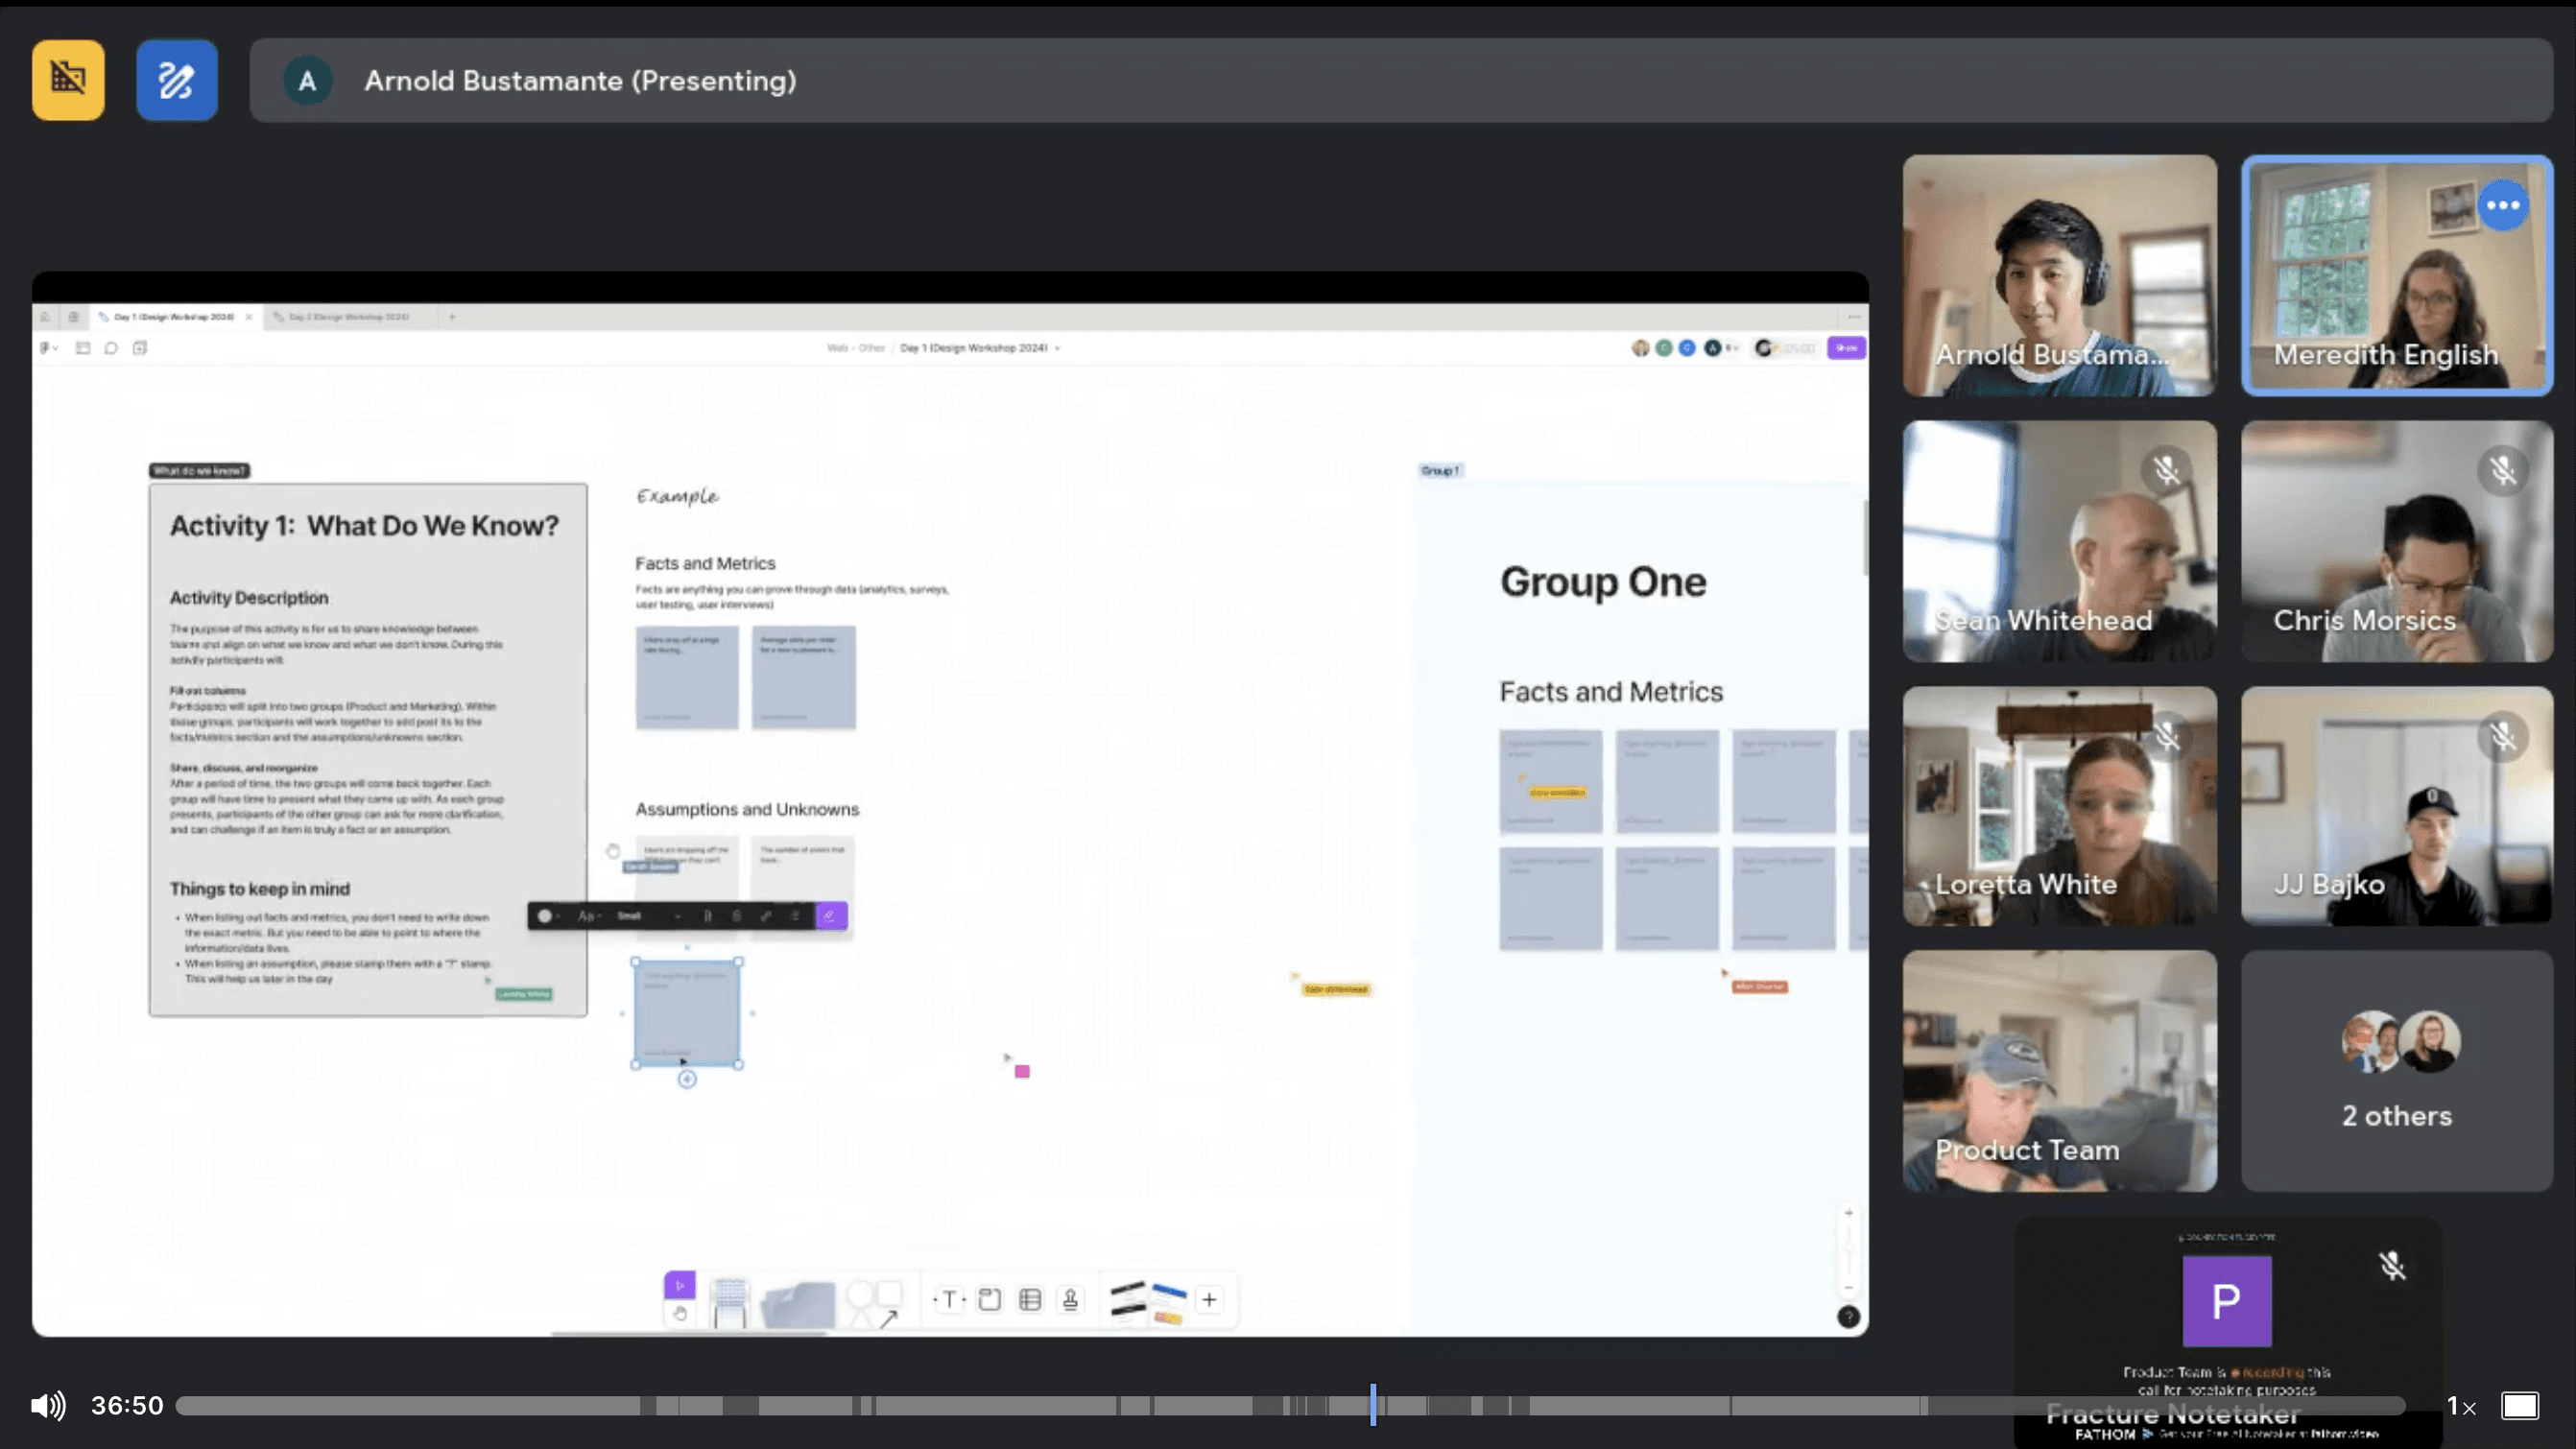This screenshot has width=2576, height=1449.
Task: Select the Day 1 Design Workshop tab
Action: (x=173, y=316)
